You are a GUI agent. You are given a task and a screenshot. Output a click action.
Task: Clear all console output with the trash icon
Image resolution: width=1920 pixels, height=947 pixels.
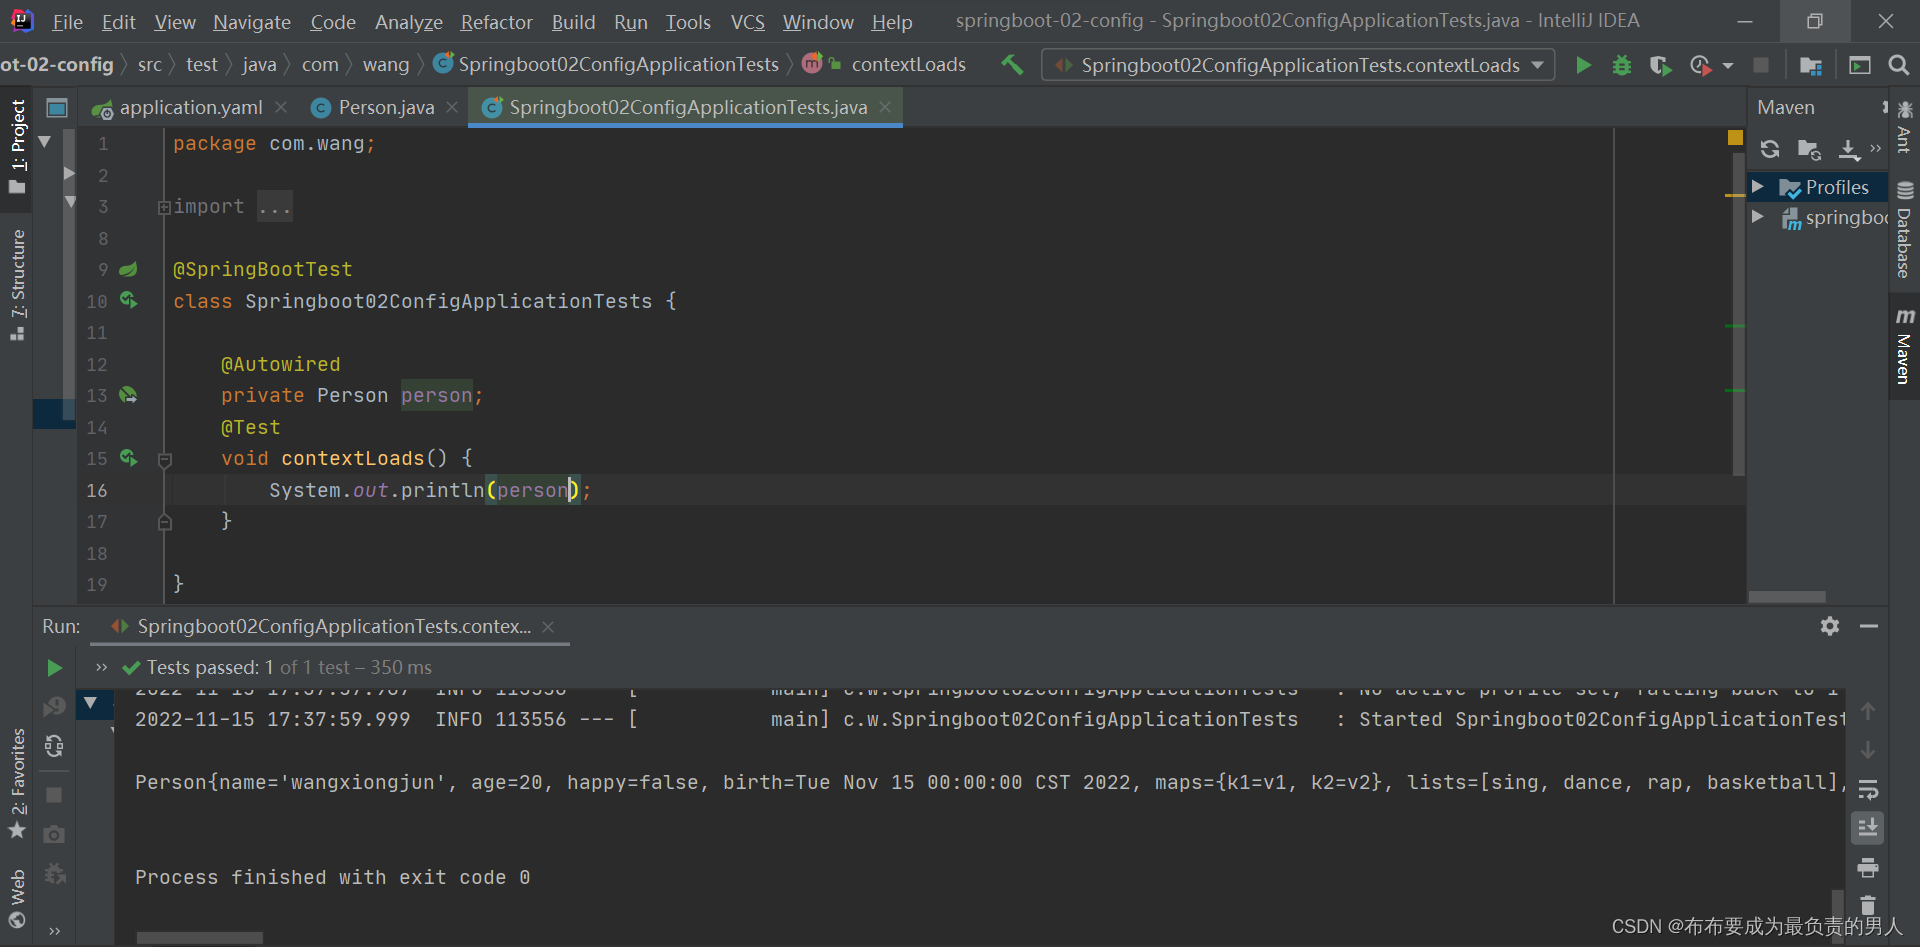coord(1868,905)
